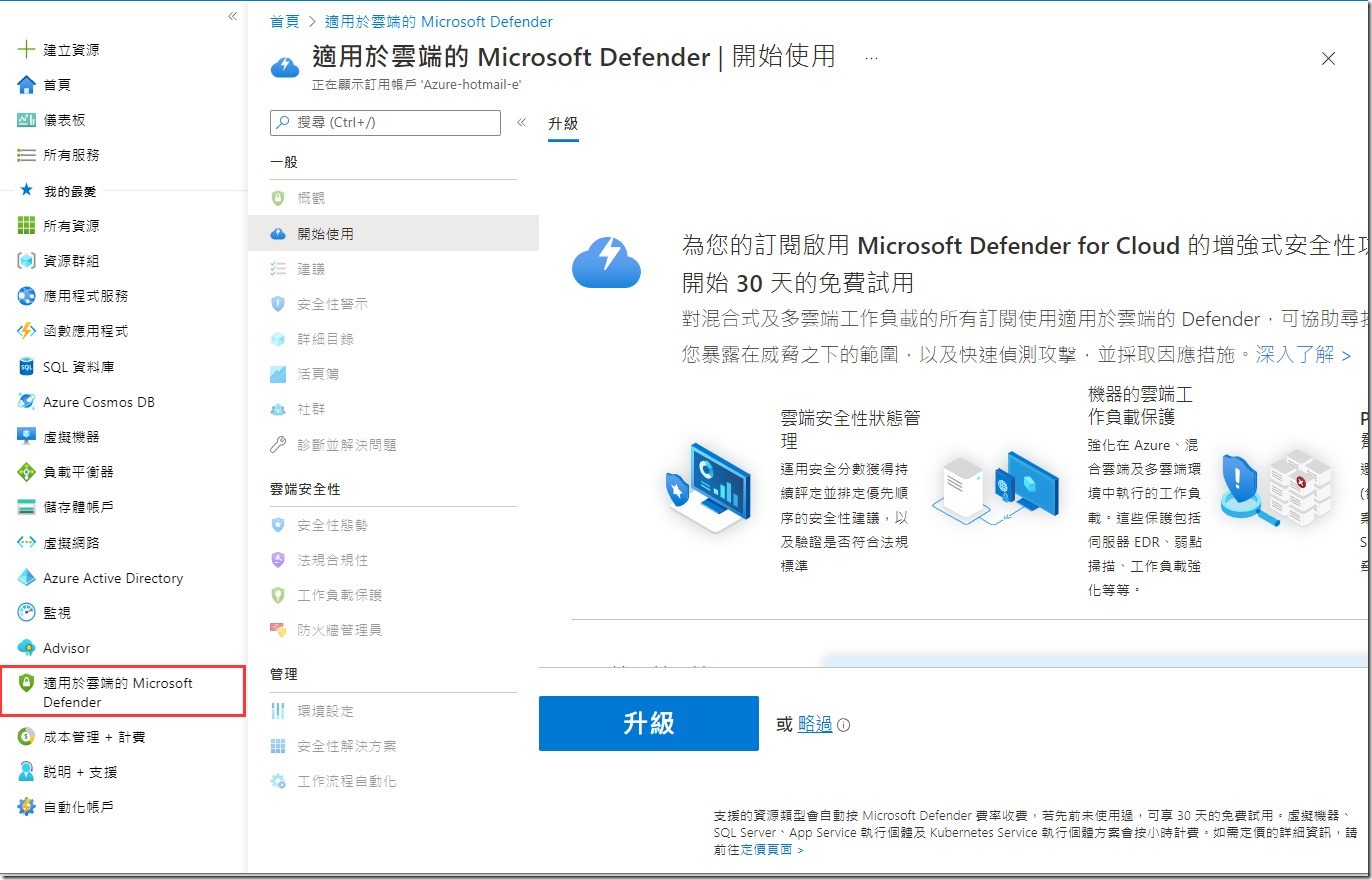Click the 首頁 breadcrumb link

click(285, 21)
